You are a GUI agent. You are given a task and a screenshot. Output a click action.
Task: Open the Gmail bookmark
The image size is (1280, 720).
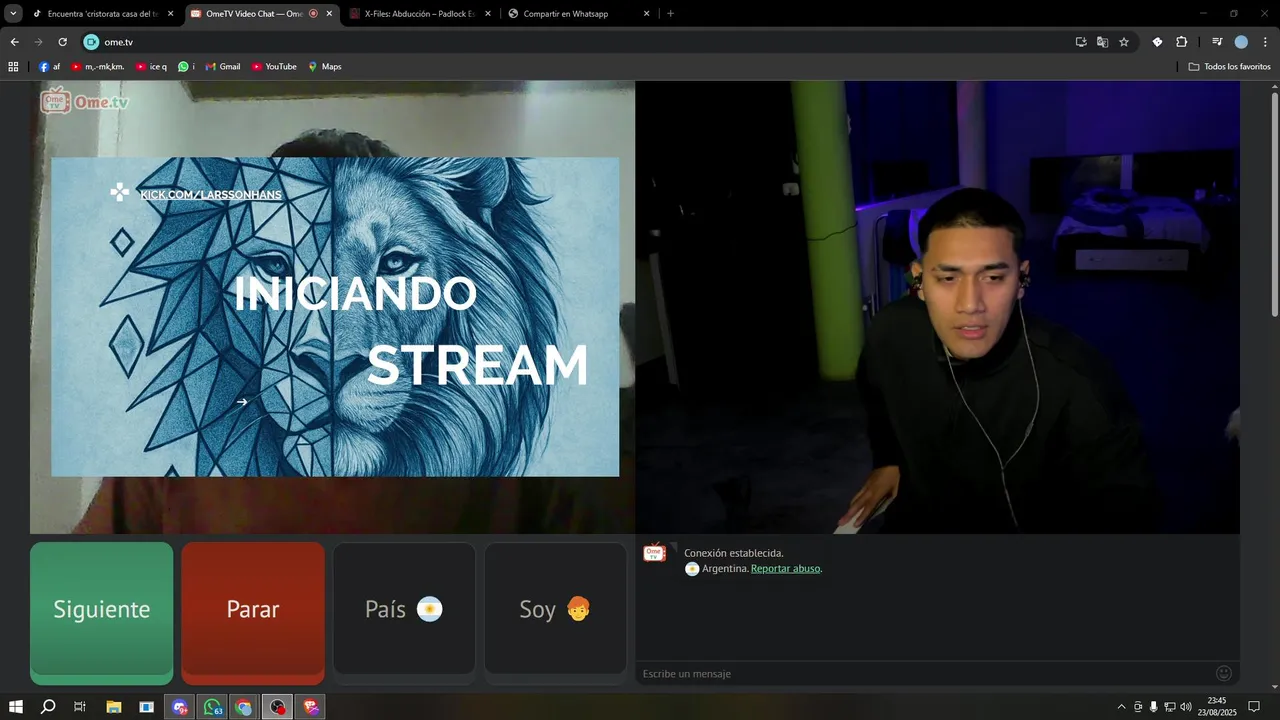coord(223,67)
